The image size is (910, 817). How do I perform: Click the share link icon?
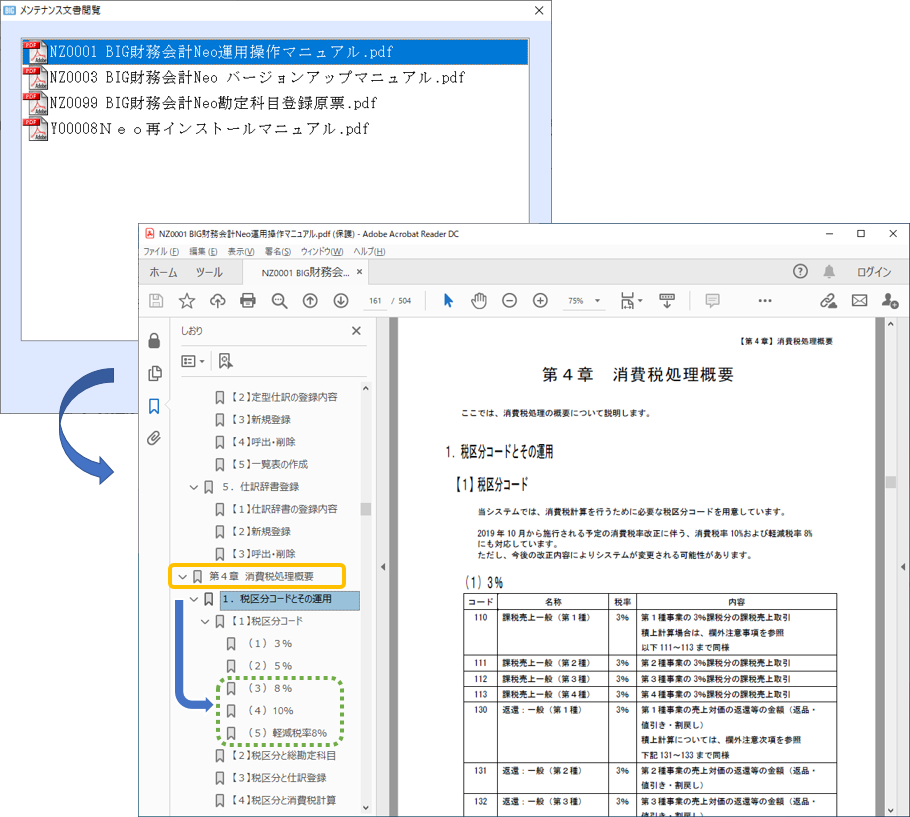point(828,301)
